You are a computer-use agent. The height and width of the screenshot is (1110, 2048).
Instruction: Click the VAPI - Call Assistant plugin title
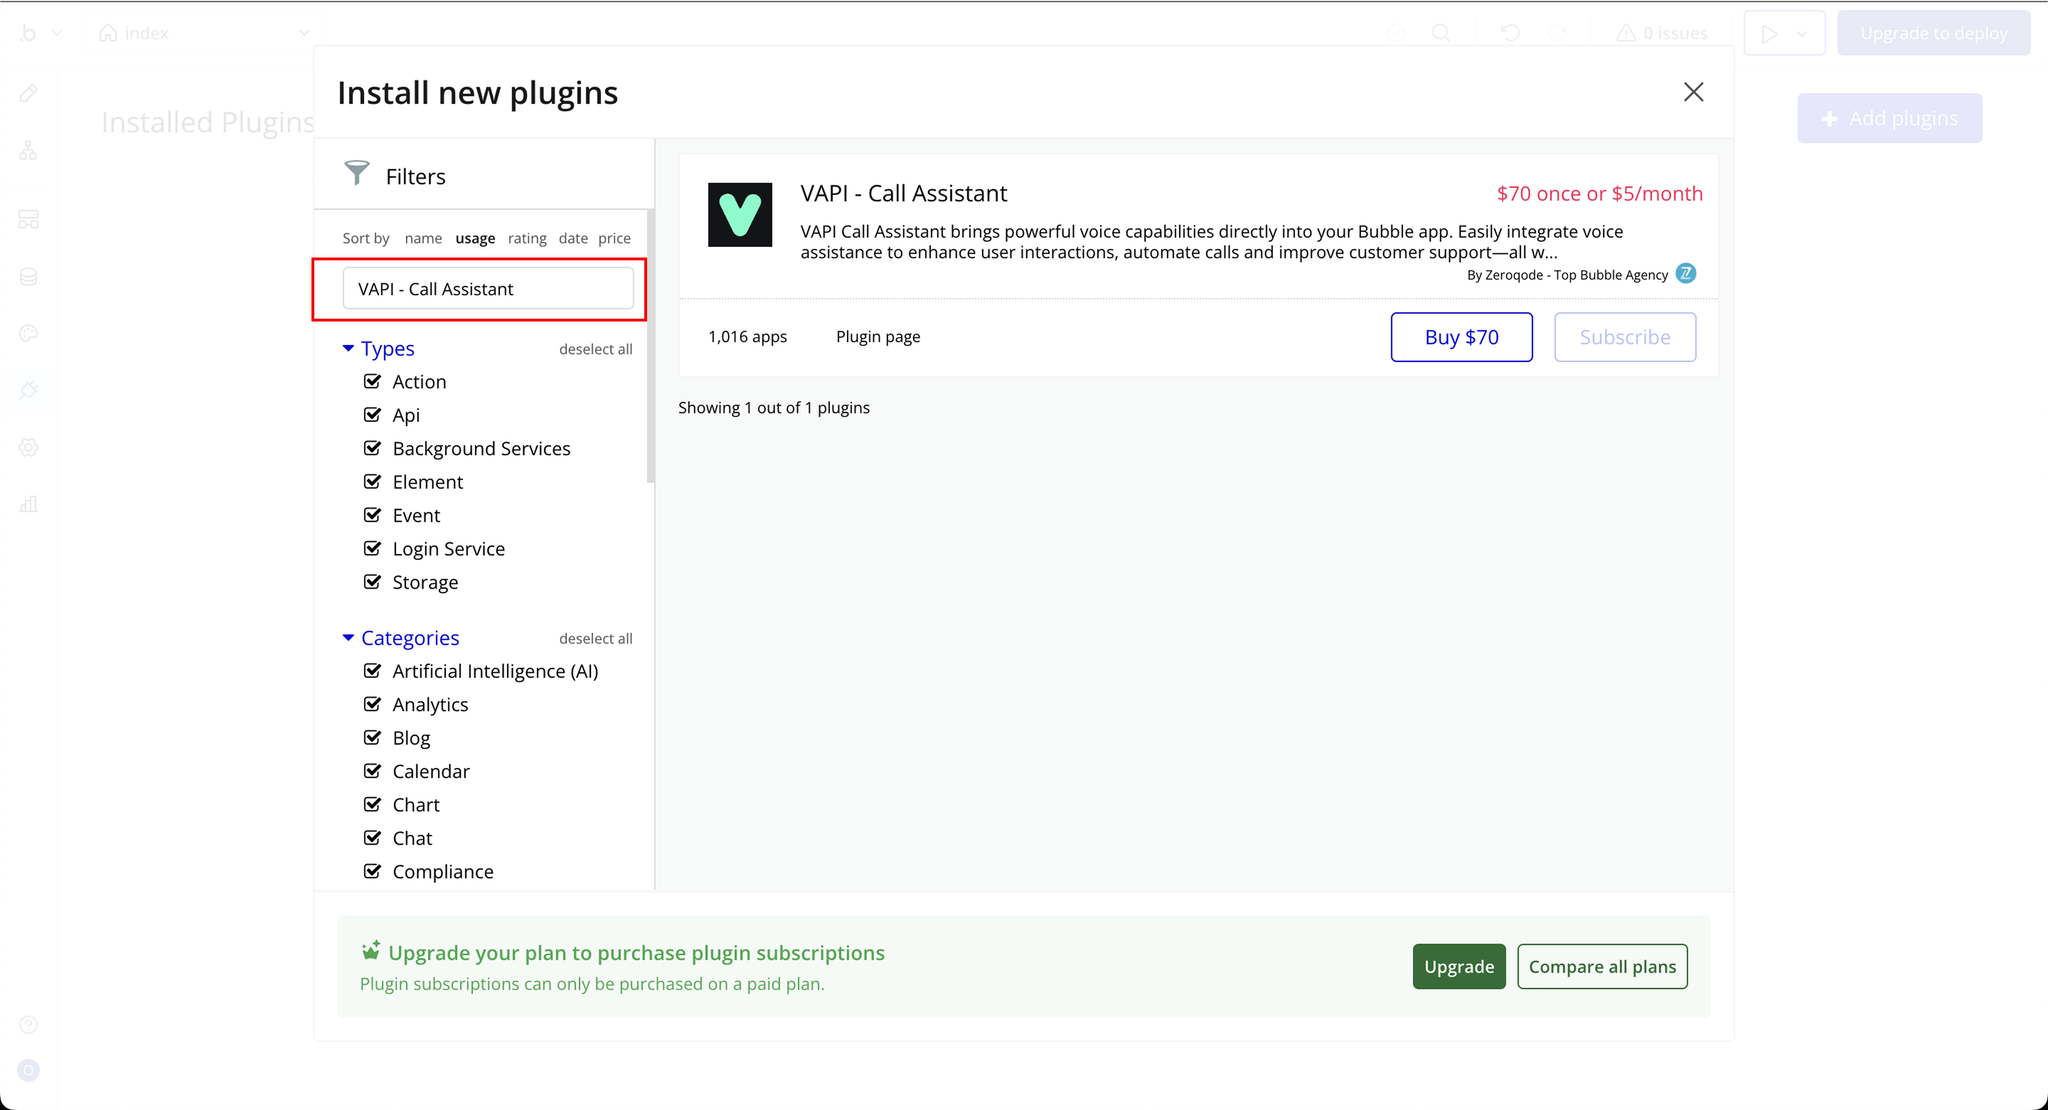coord(903,193)
